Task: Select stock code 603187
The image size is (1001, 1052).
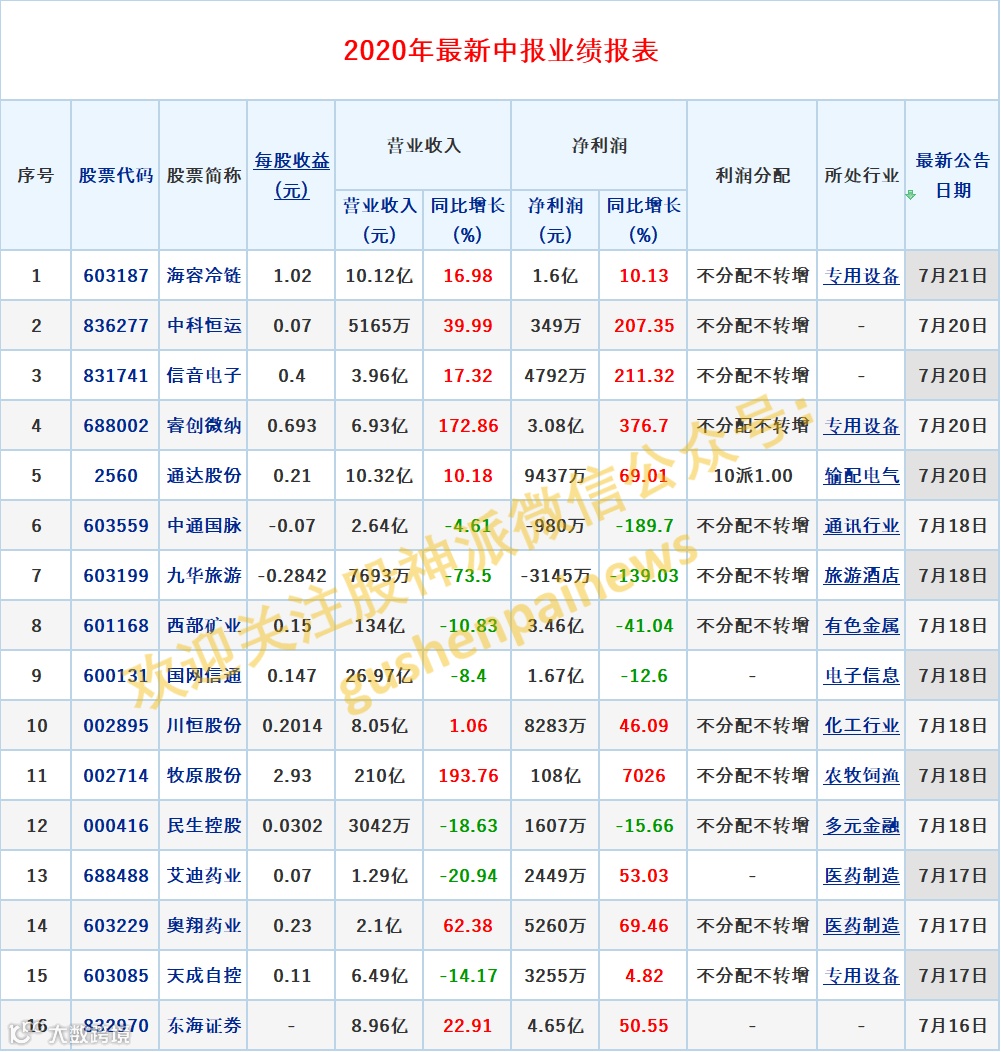Action: [x=115, y=276]
